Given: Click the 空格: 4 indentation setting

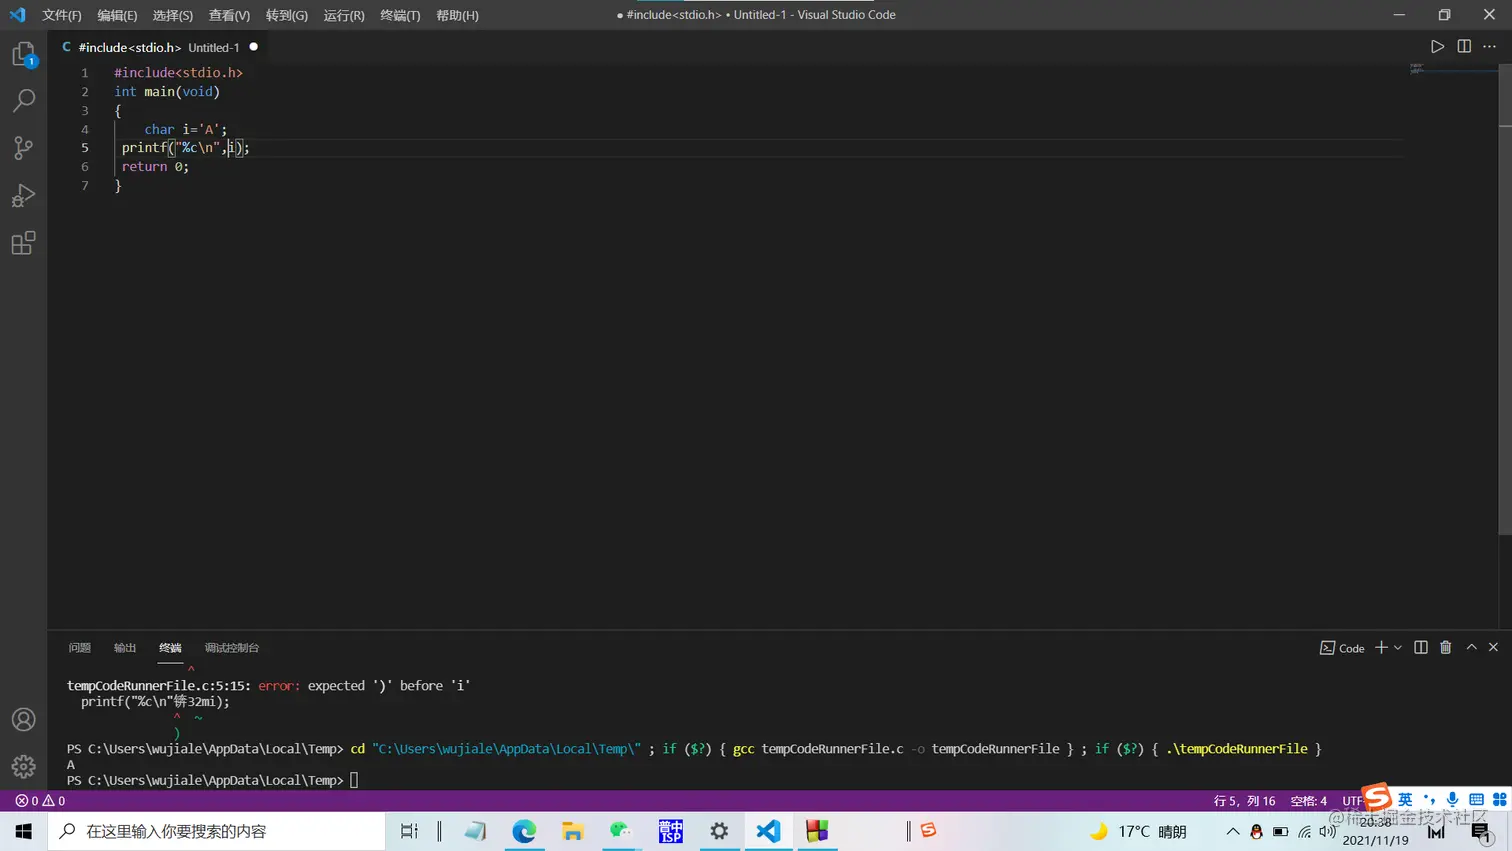Looking at the screenshot, I should click(x=1309, y=801).
